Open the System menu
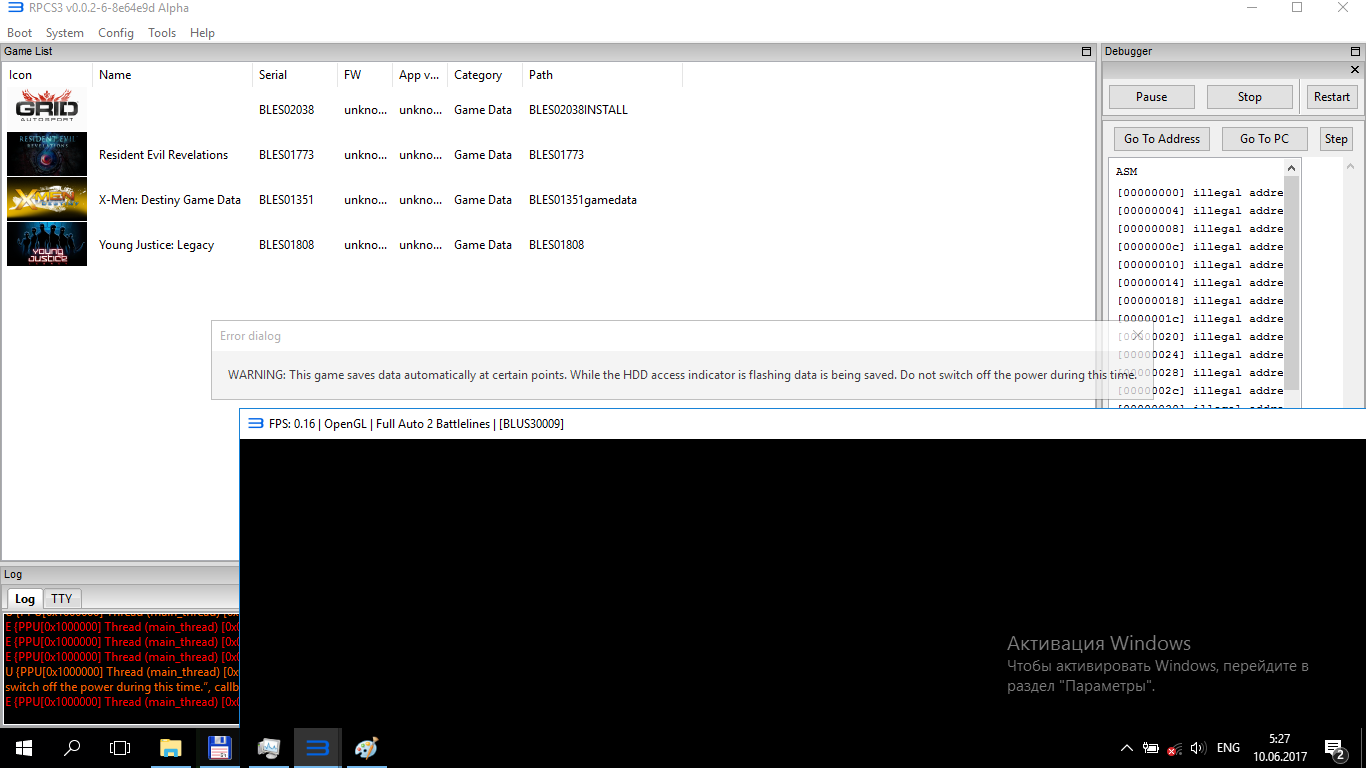 [x=65, y=33]
